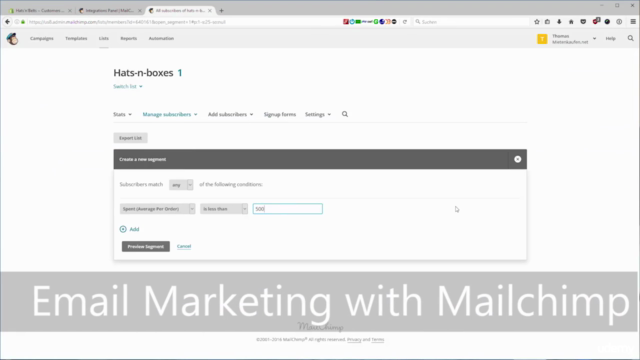Click the Preview Segment button
The image size is (640, 360).
(x=146, y=247)
